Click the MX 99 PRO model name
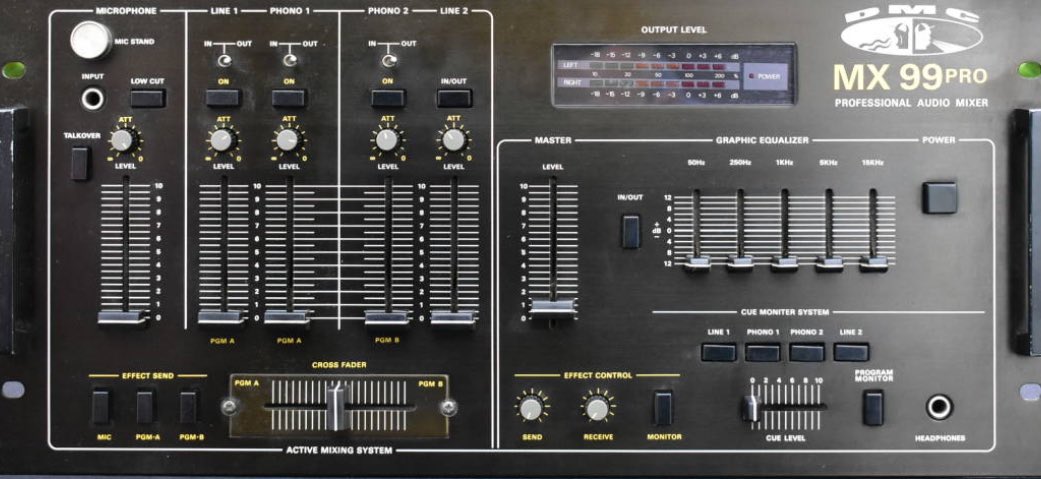Screen dimensions: 1041x479 [910, 78]
